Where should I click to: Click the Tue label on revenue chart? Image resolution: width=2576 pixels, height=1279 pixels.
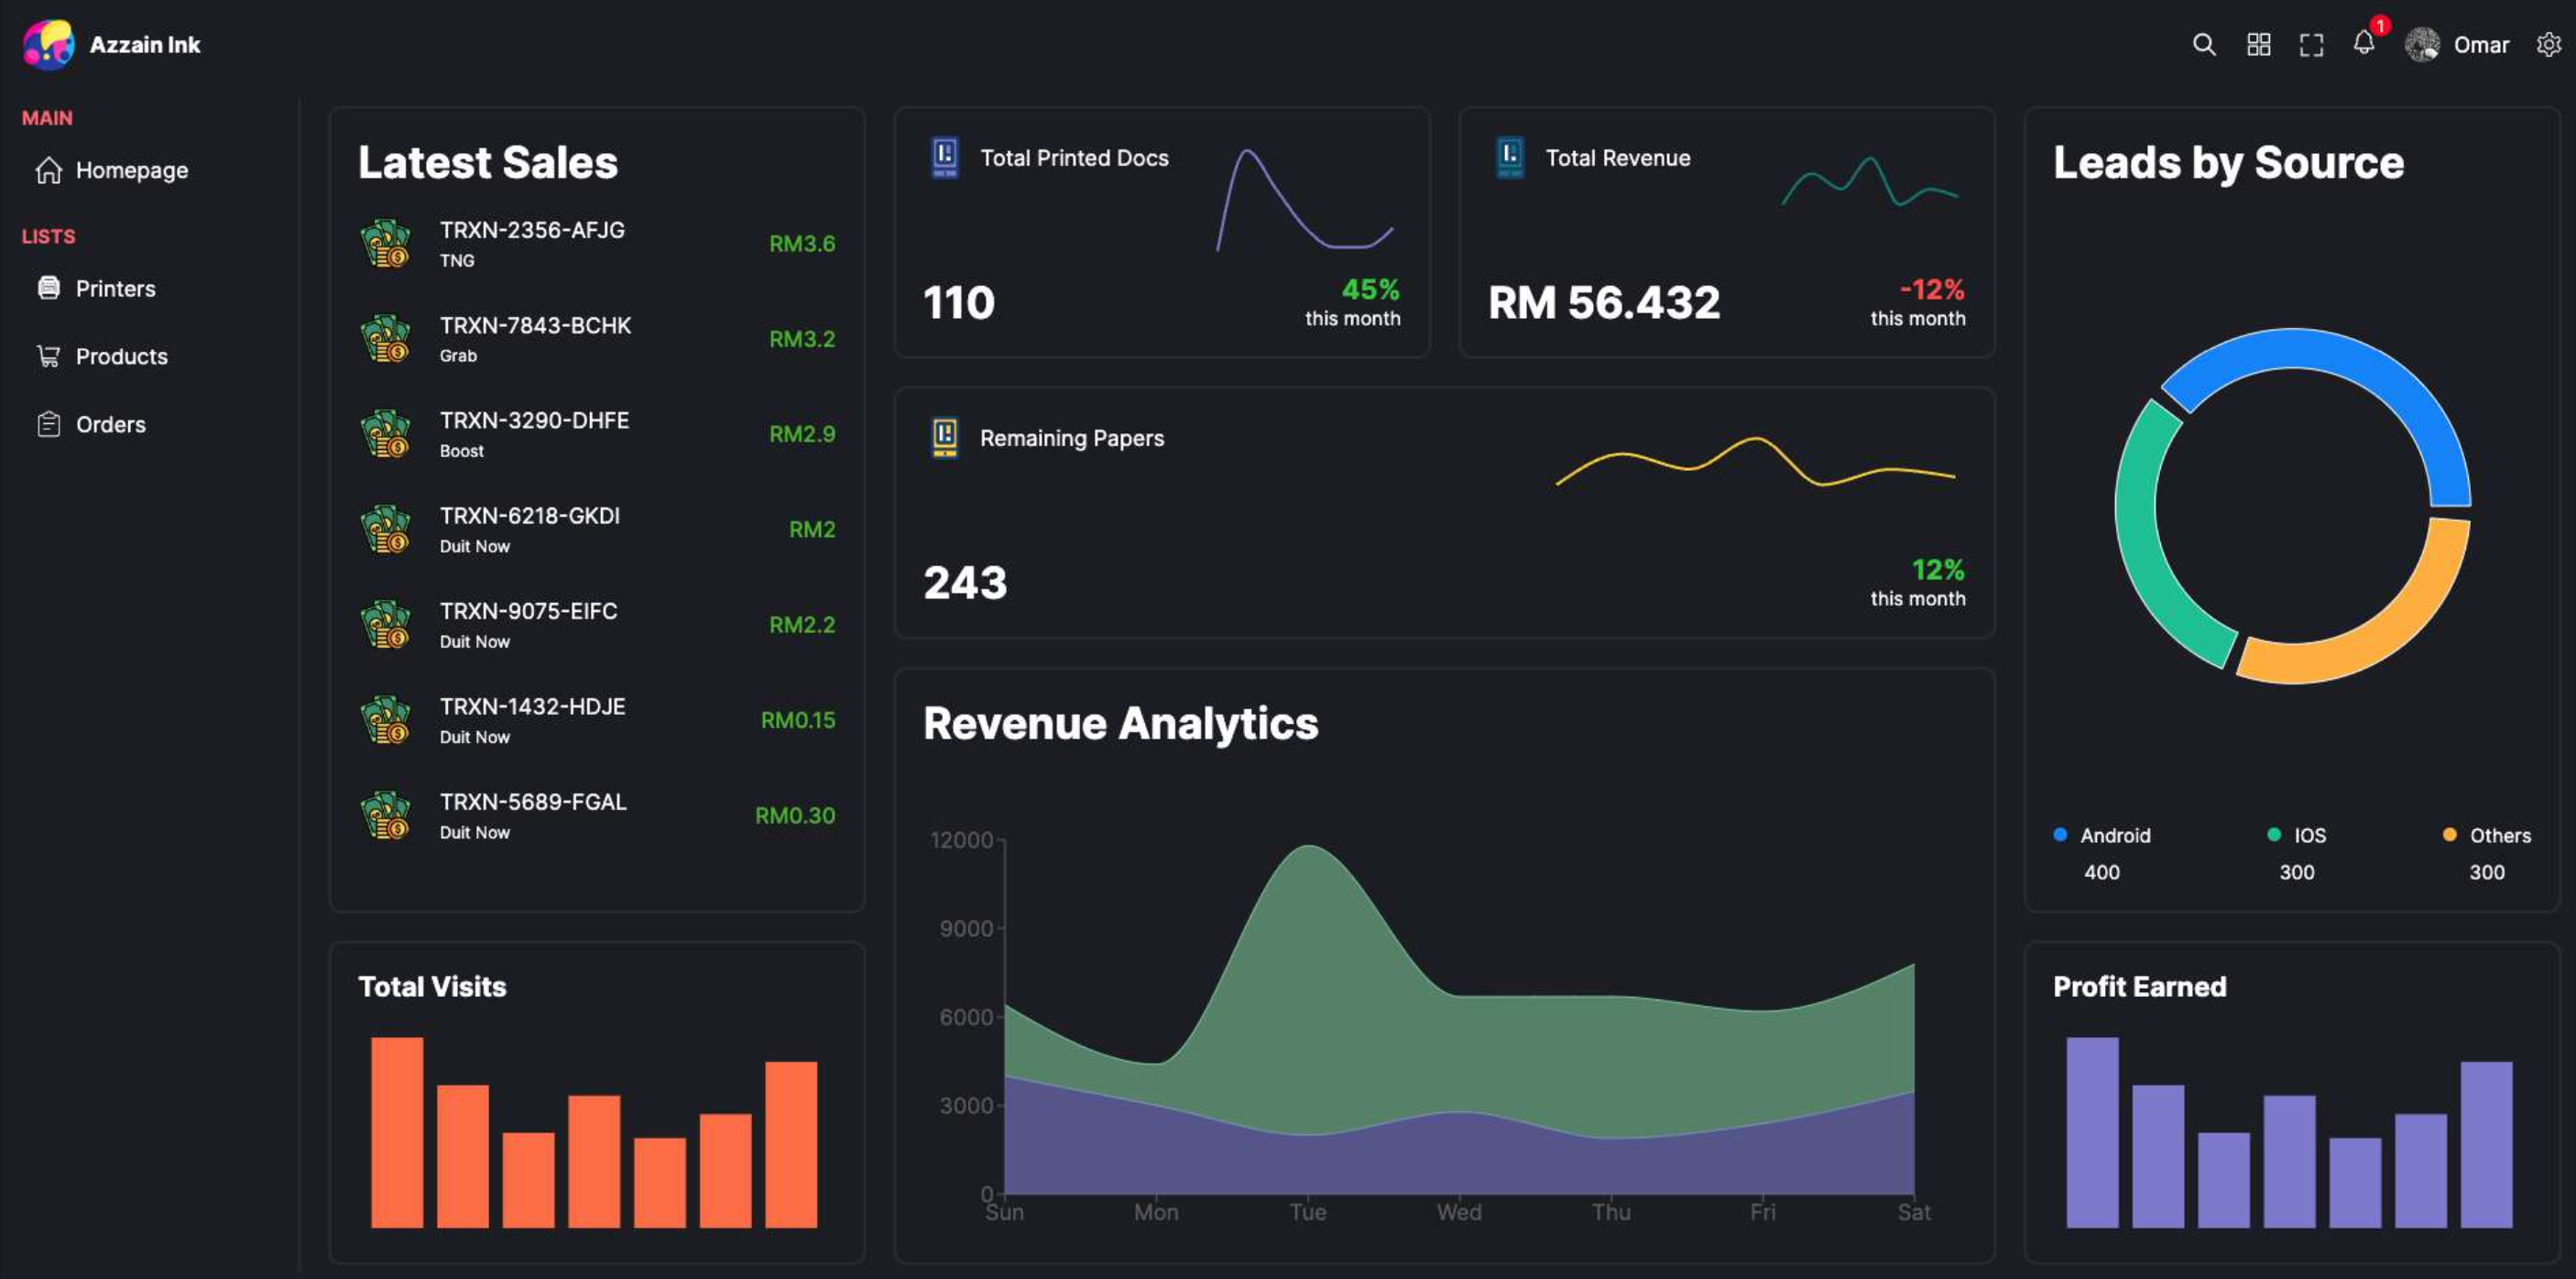(x=1308, y=1212)
